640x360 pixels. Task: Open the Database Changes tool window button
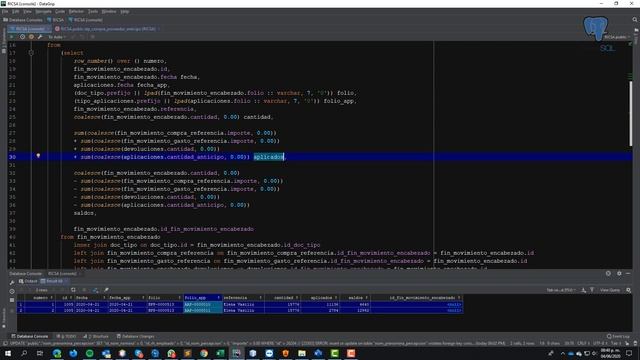coord(136,337)
